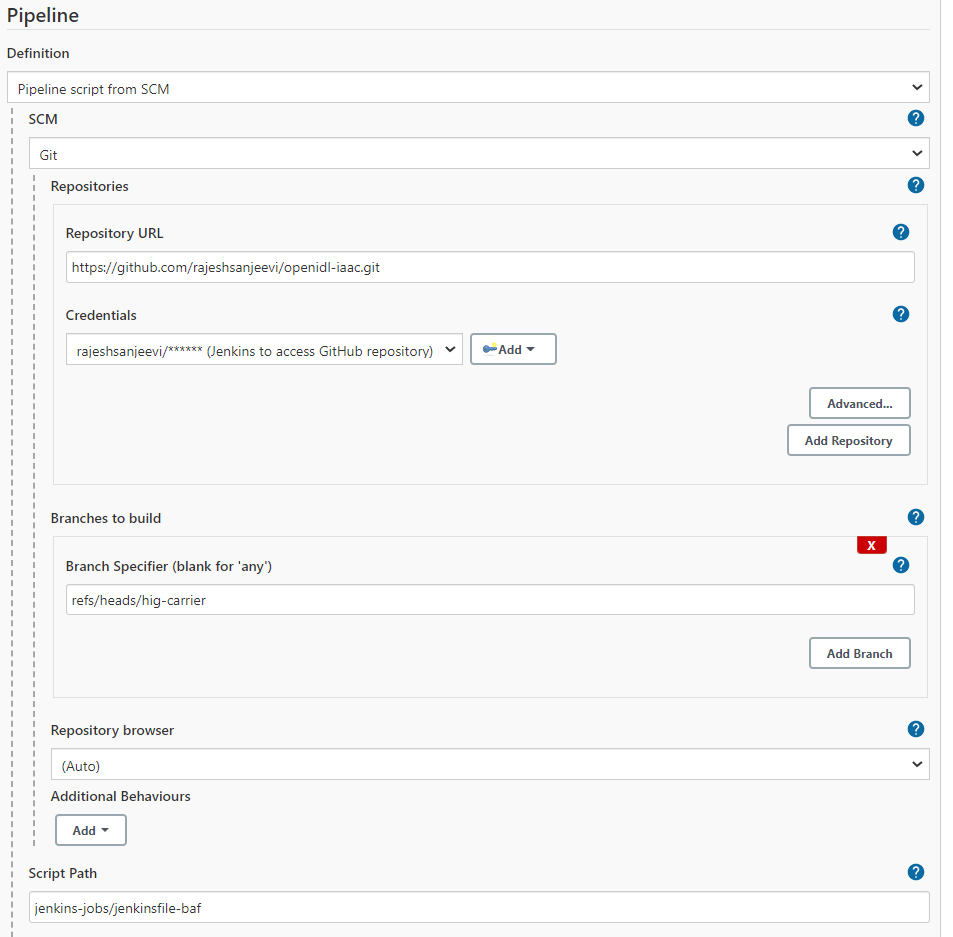Viewport: 953px width, 937px height.
Task: Select the Pipeline section heading
Action: 43,15
